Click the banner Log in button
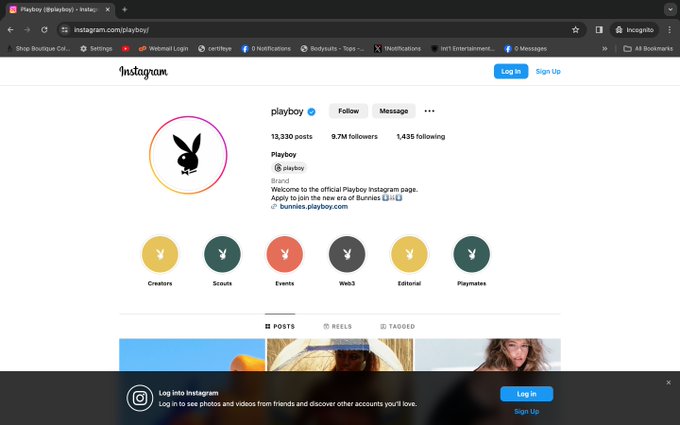This screenshot has height=425, width=680. coord(526,394)
